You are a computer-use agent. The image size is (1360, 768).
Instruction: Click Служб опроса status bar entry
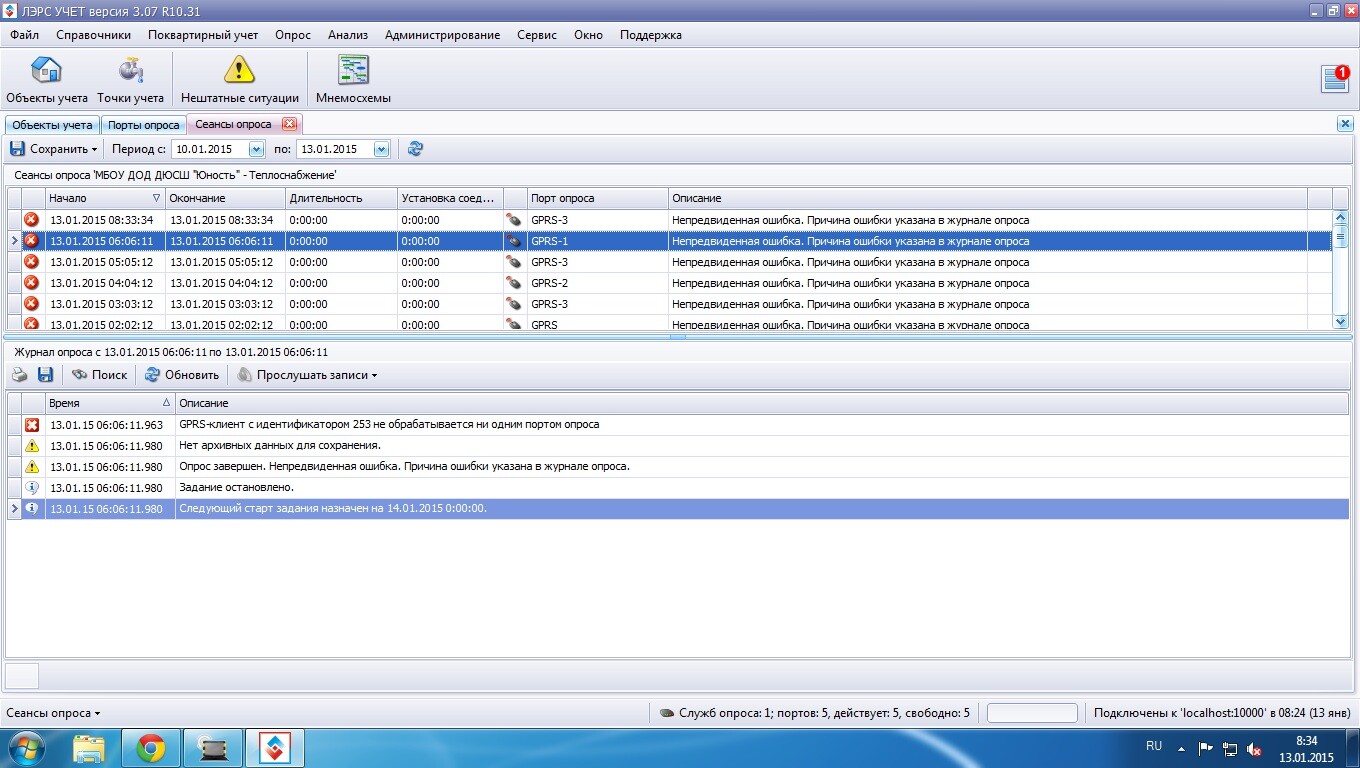(x=815, y=713)
